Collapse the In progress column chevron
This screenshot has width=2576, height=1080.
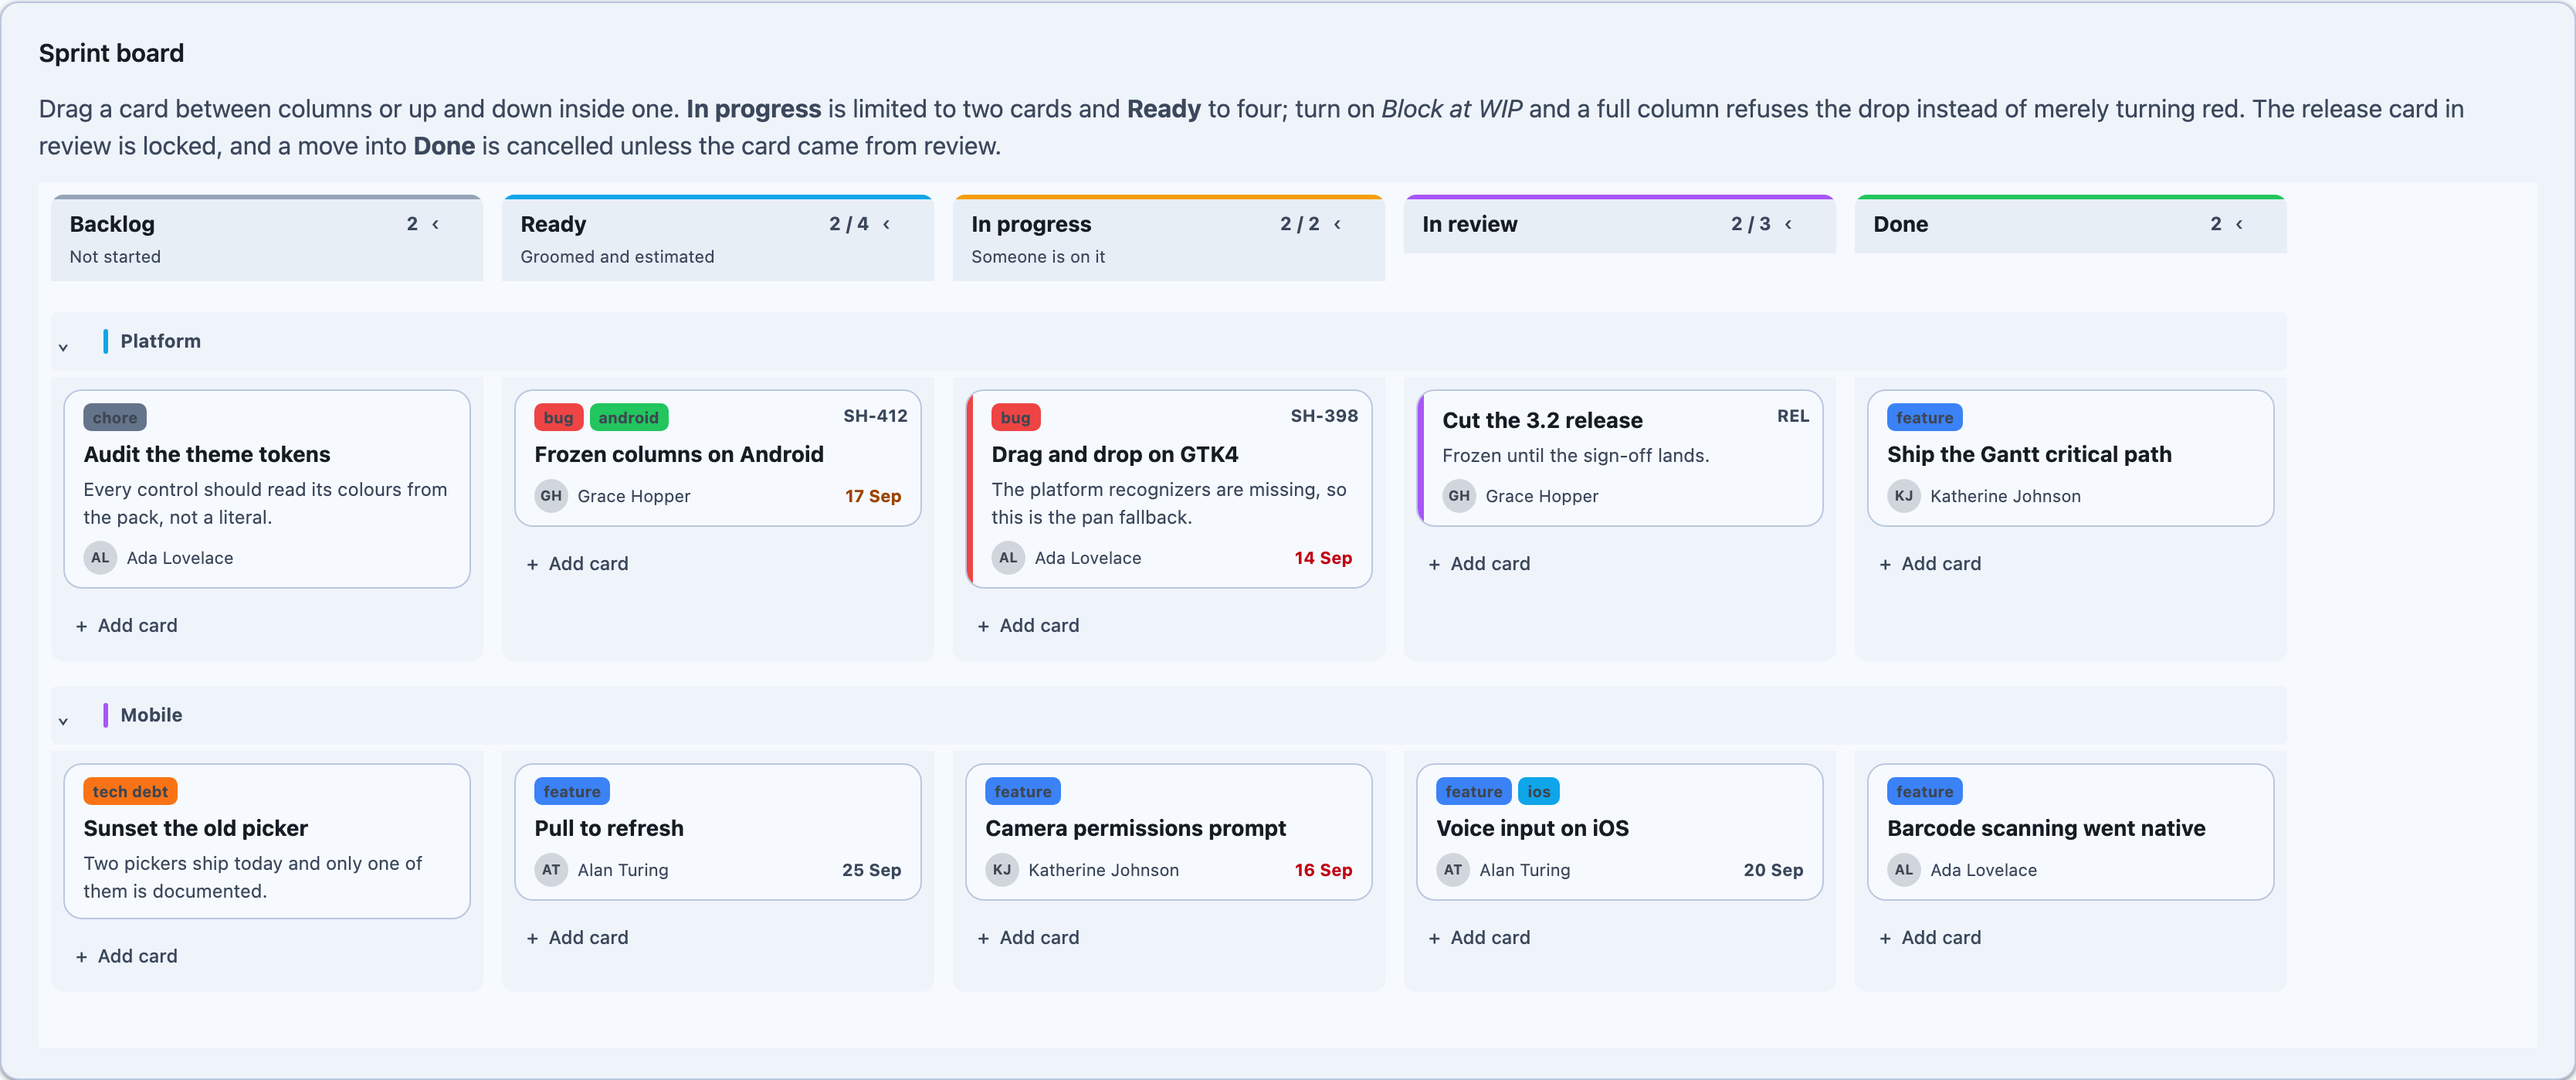coord(1337,224)
